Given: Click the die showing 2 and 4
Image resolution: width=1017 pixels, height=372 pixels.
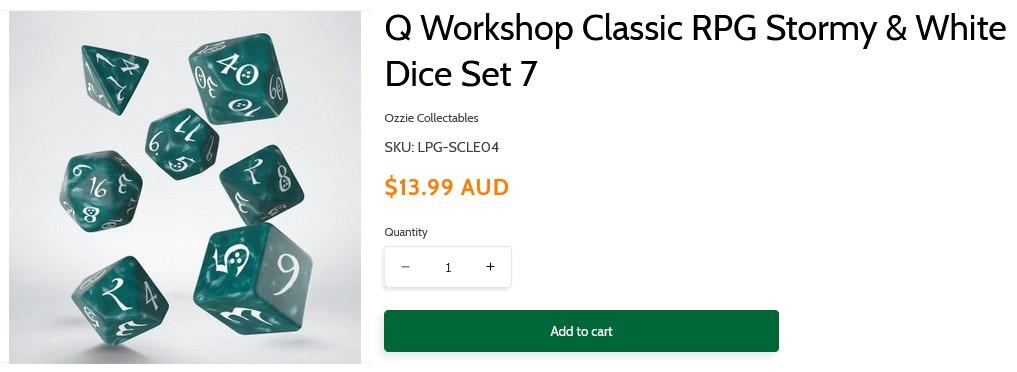Looking at the screenshot, I should pos(120,299).
